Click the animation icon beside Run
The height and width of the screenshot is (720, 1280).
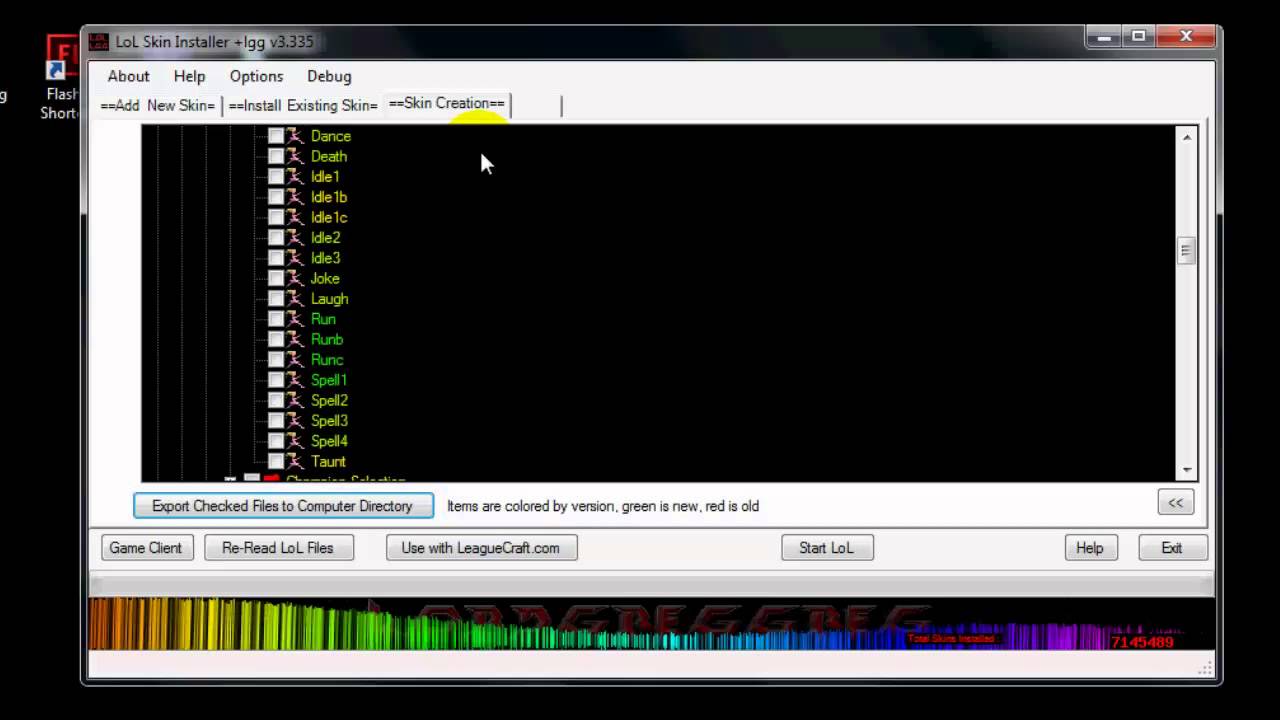click(295, 319)
